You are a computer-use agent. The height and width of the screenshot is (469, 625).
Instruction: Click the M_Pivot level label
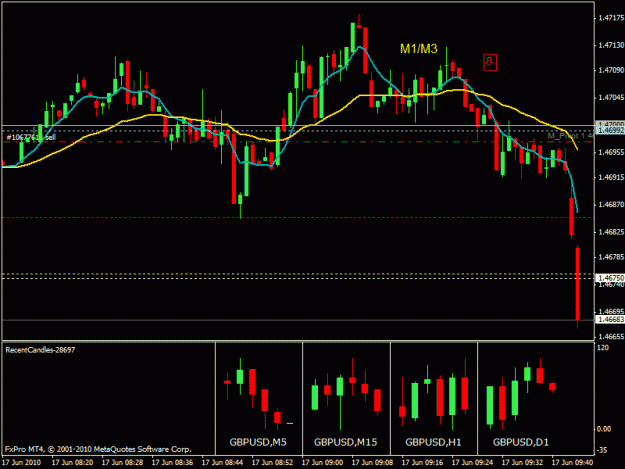click(570, 136)
